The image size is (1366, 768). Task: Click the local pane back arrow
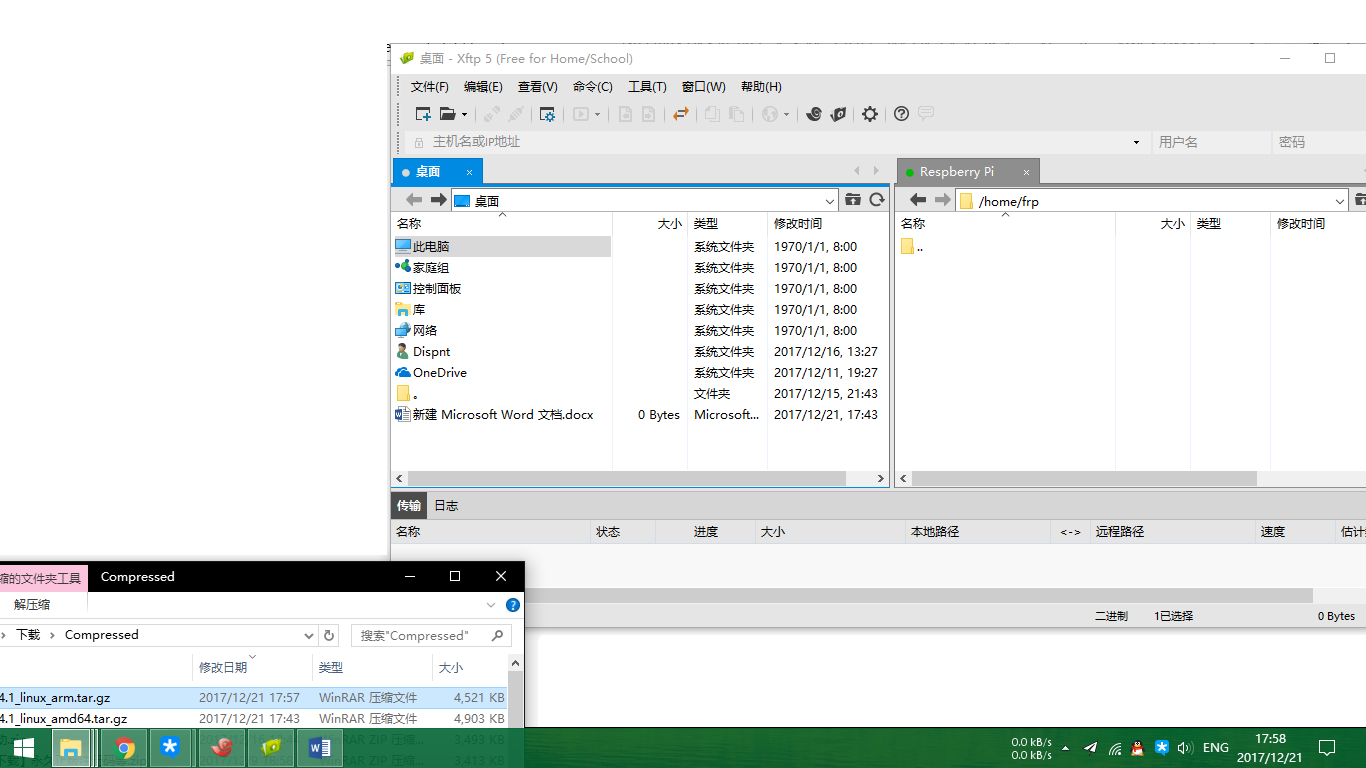point(413,200)
